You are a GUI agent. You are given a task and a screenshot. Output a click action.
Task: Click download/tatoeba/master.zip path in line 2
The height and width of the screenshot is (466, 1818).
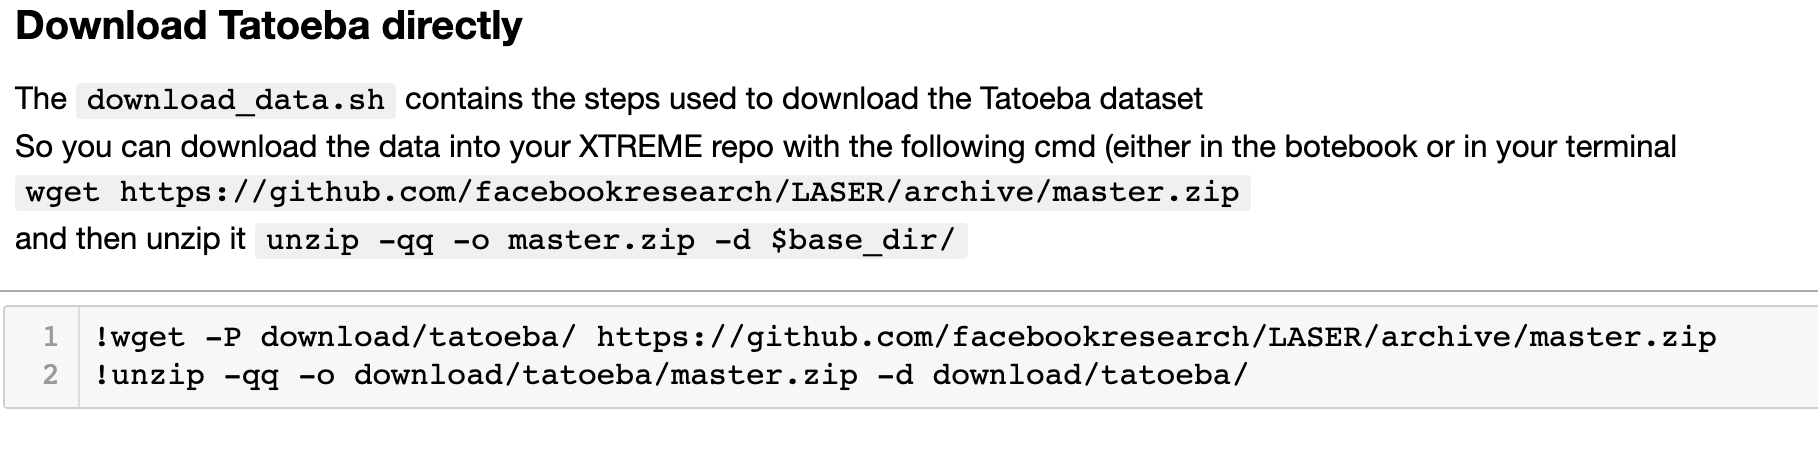[606, 375]
